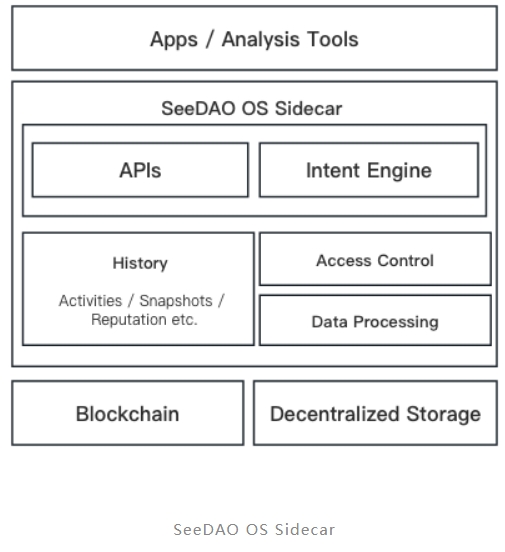Screen dimensions: 505x552
Task: Click the Data Processing block
Action: (x=375, y=320)
